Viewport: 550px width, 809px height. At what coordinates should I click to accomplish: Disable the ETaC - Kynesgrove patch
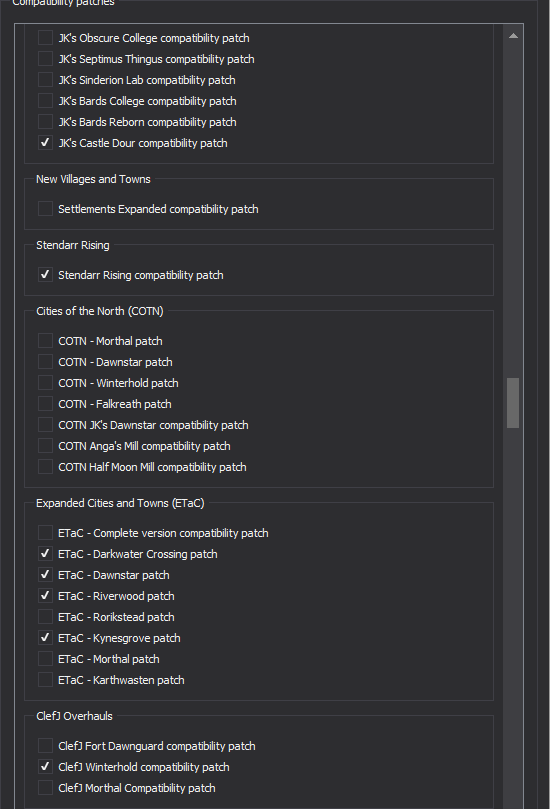pyautogui.click(x=45, y=638)
